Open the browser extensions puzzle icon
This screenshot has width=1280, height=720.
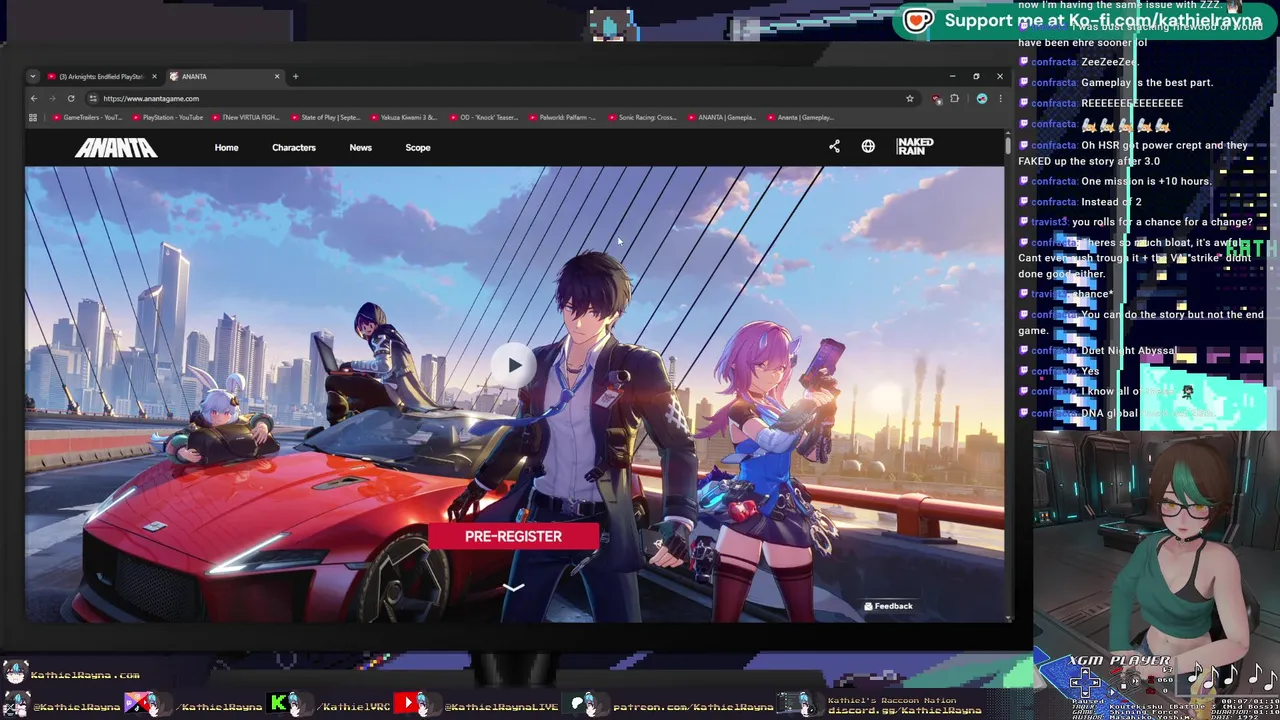[x=954, y=98]
